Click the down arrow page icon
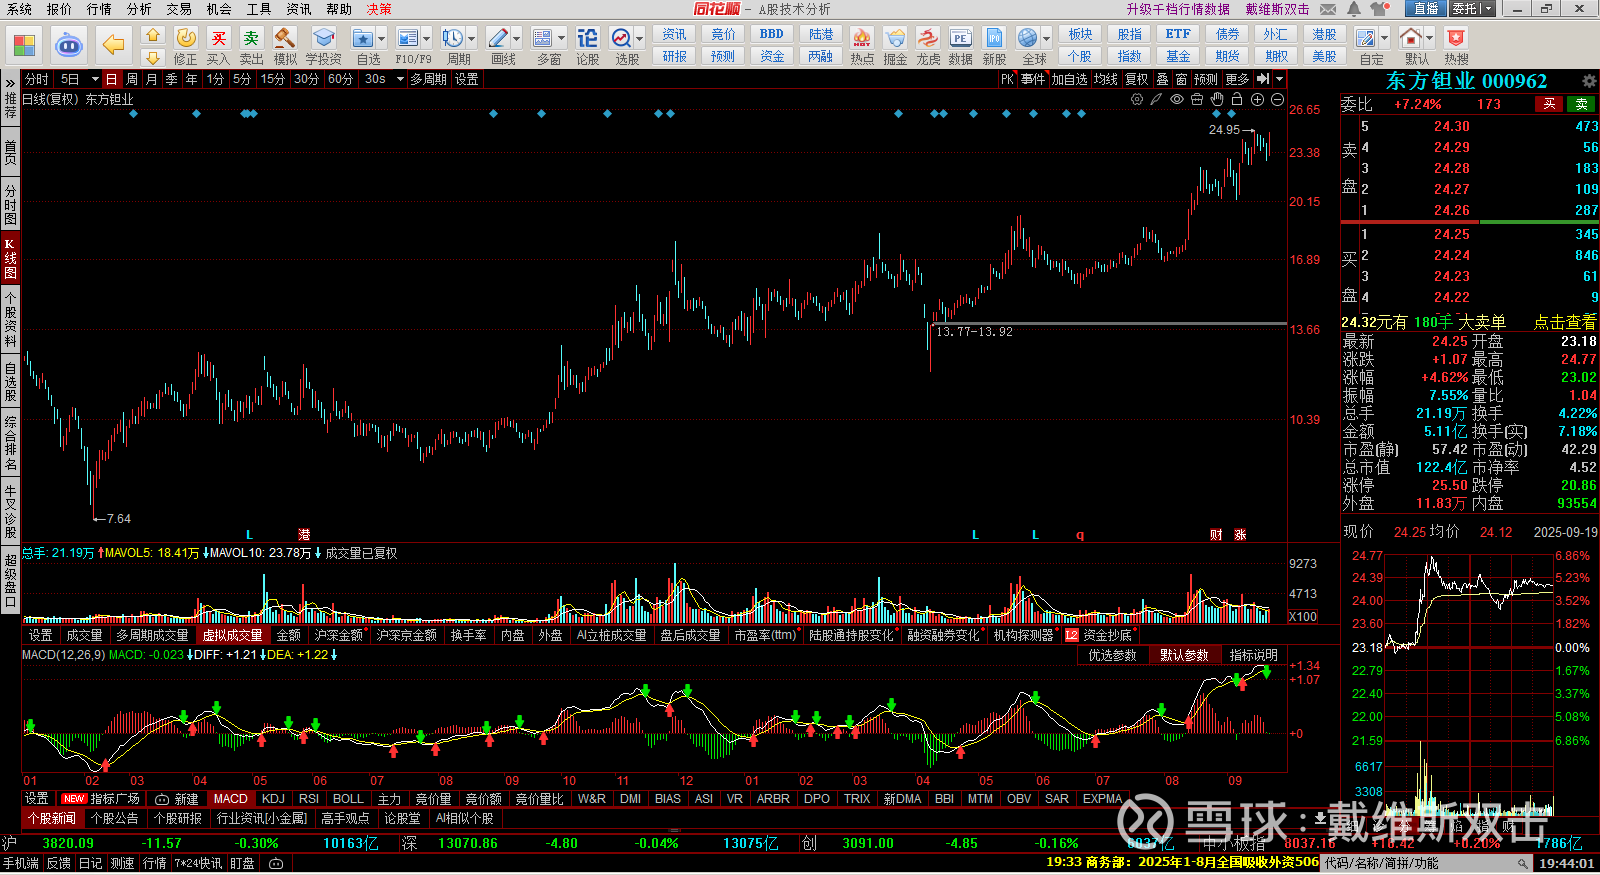Viewport: 1600px width, 875px height. (153, 57)
